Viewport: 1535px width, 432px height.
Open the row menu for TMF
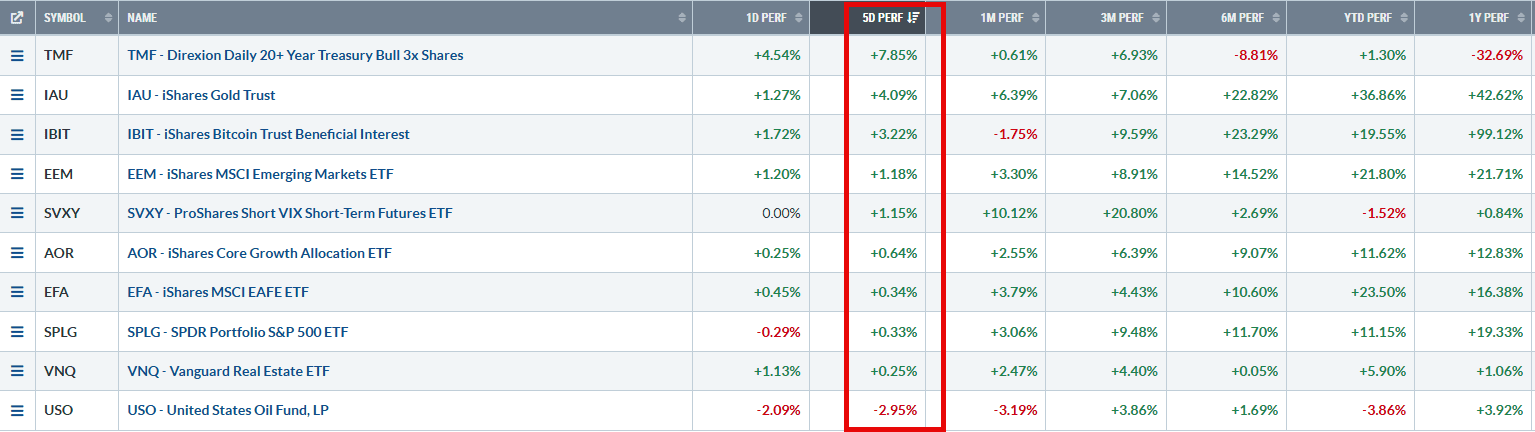[x=17, y=56]
